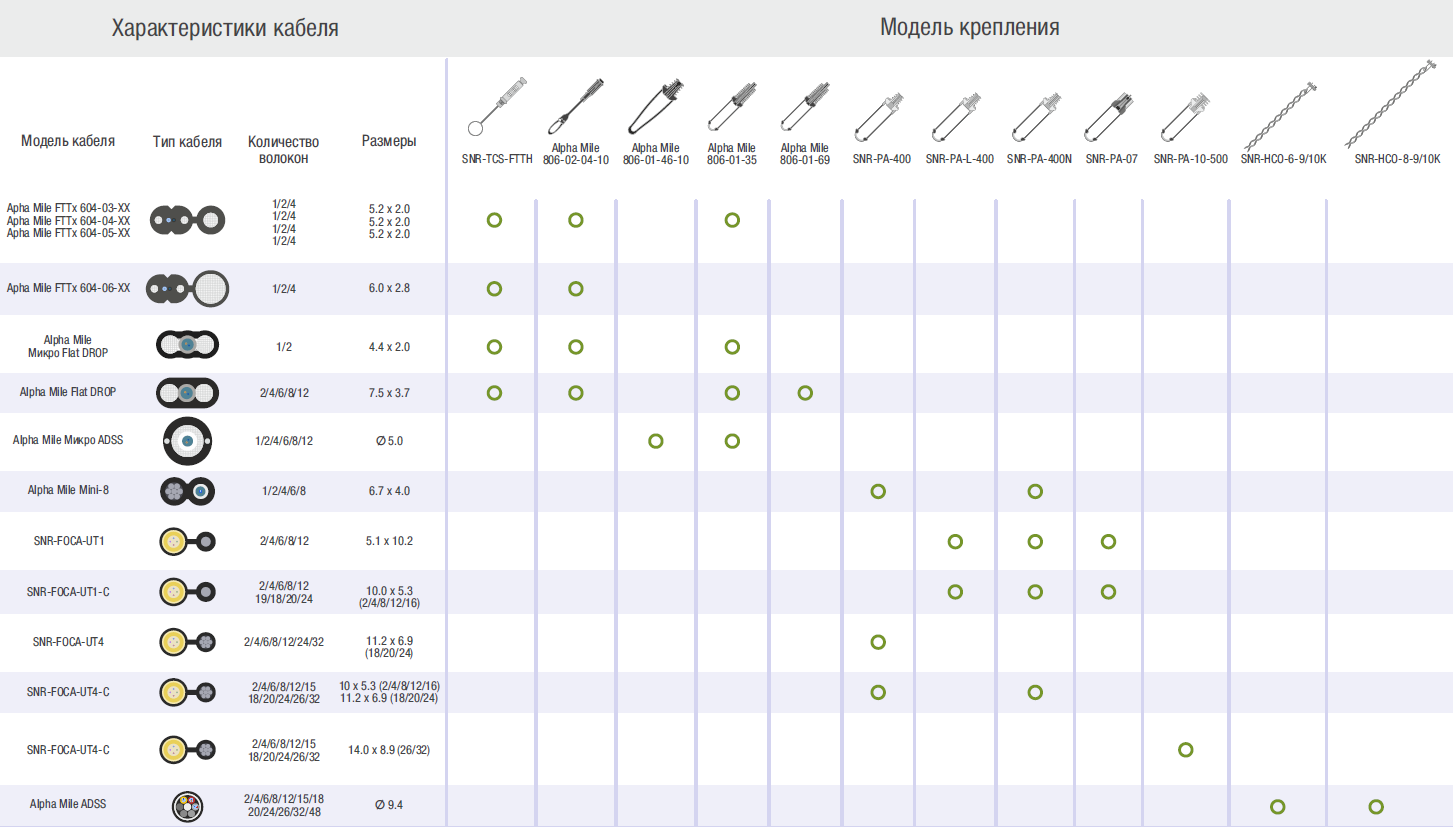The width and height of the screenshot is (1453, 827).
Task: Click the '6.0 x 2.8' size cell
Action: tap(389, 288)
